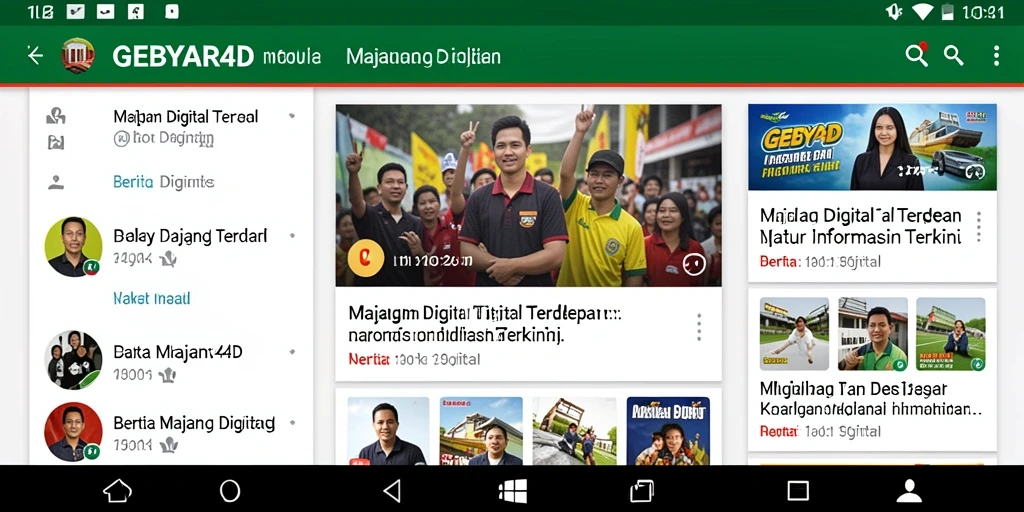The height and width of the screenshot is (512, 1024).
Task: Tap the crown icon under Barta Majant44D
Action: 167,376
